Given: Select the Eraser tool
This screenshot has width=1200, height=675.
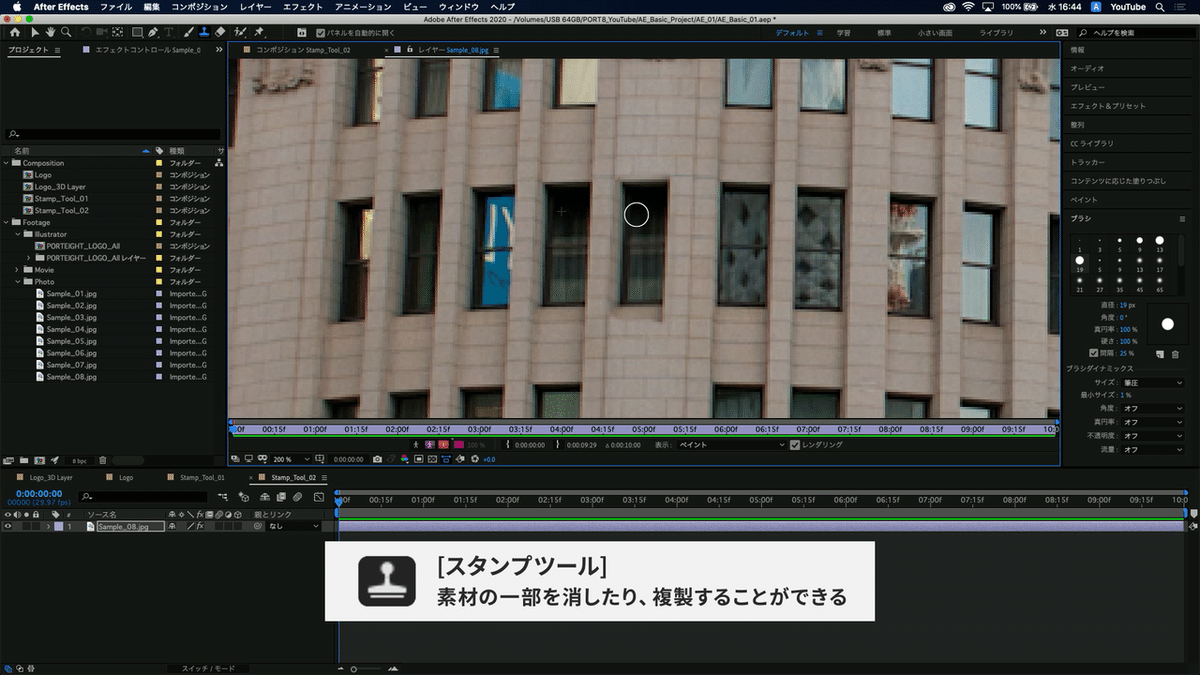Looking at the screenshot, I should click(218, 33).
